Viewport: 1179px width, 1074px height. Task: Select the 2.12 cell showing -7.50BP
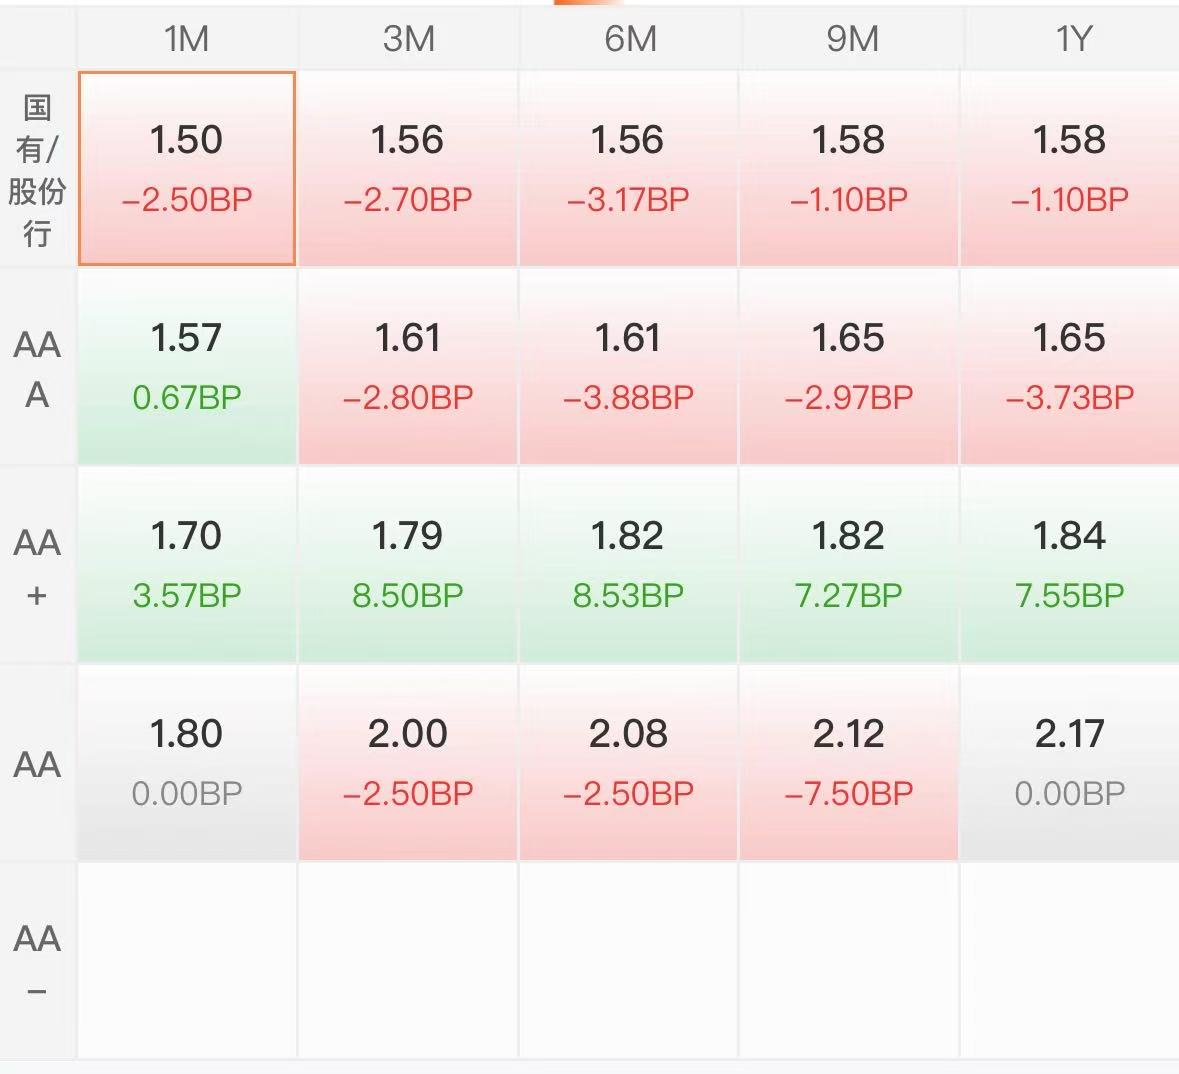pos(849,763)
